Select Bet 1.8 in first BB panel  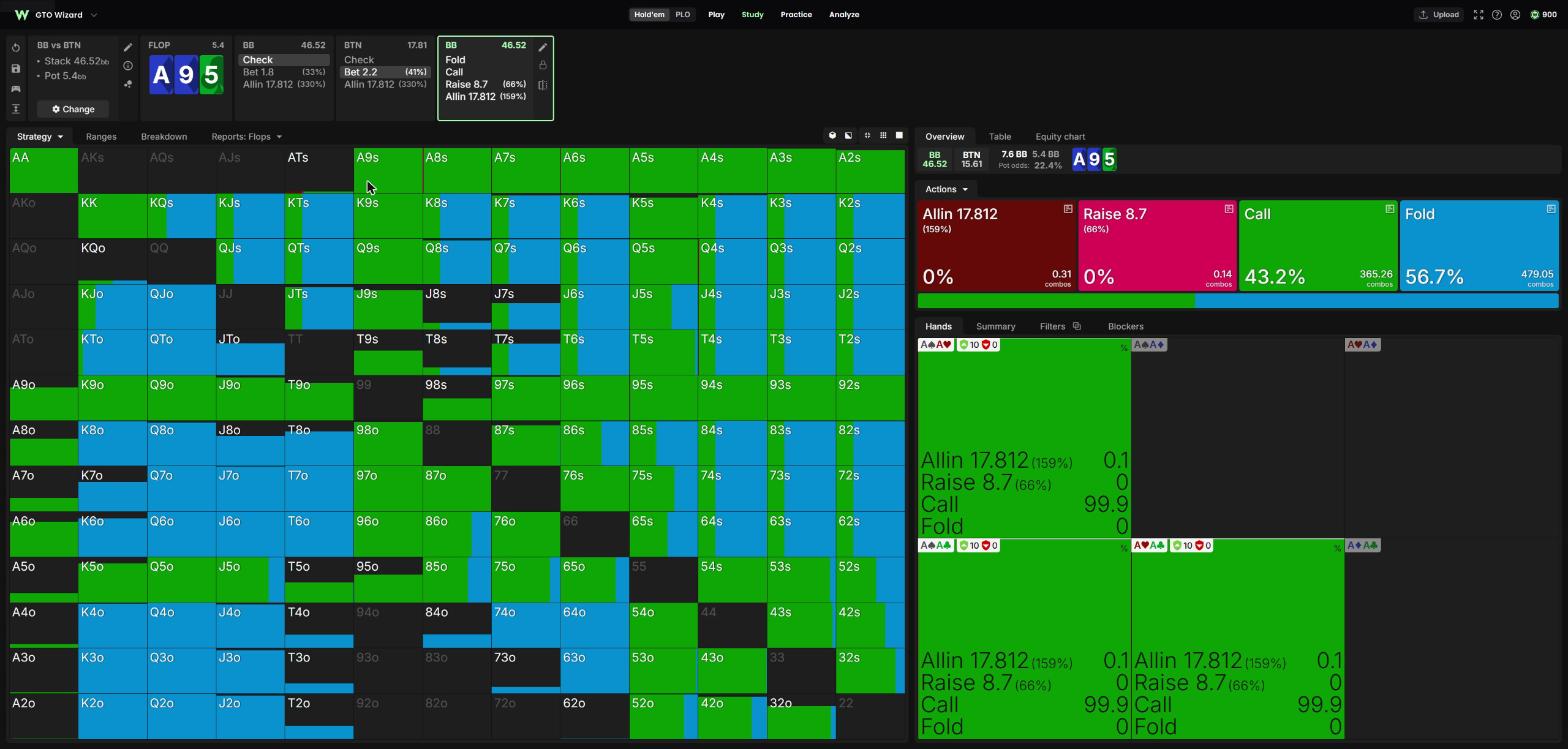284,72
